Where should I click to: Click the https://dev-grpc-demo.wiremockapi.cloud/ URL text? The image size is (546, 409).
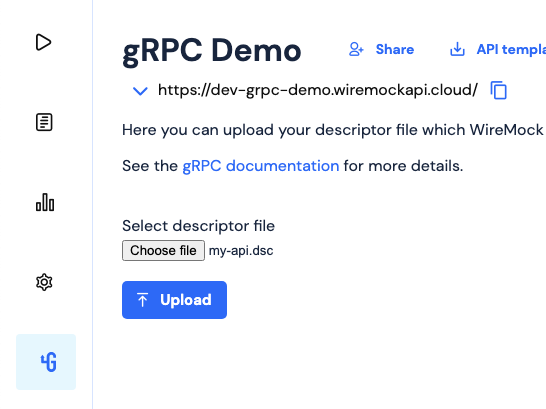(318, 90)
